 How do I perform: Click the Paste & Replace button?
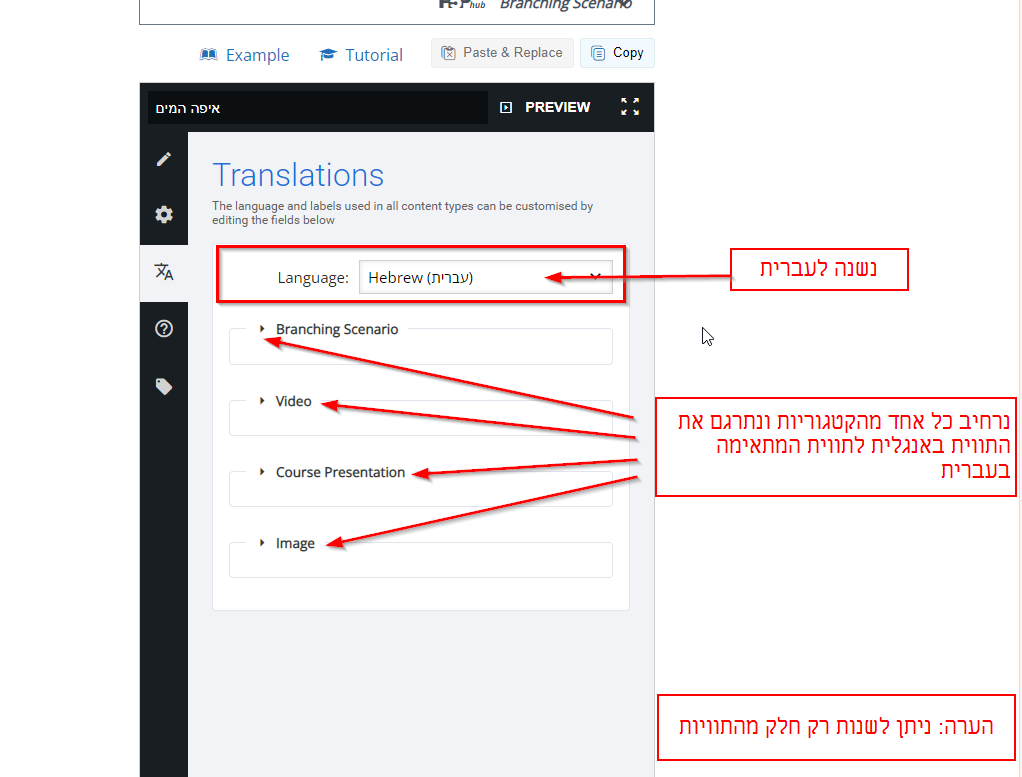point(503,53)
